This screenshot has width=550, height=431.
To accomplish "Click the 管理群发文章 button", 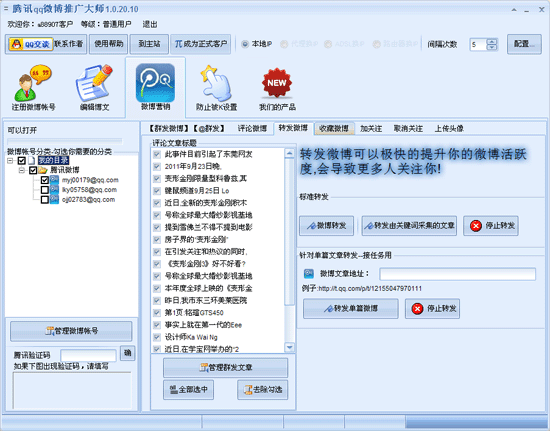I will [x=226, y=368].
